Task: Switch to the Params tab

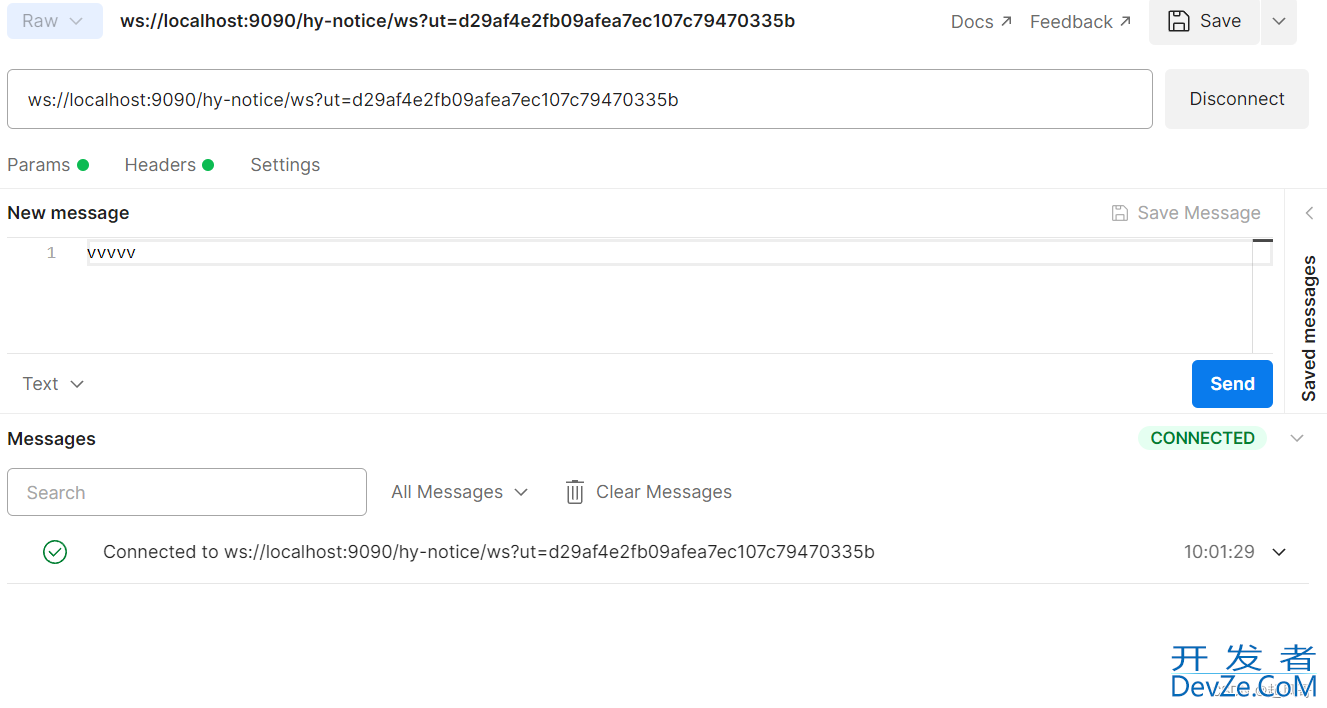Action: [x=39, y=165]
